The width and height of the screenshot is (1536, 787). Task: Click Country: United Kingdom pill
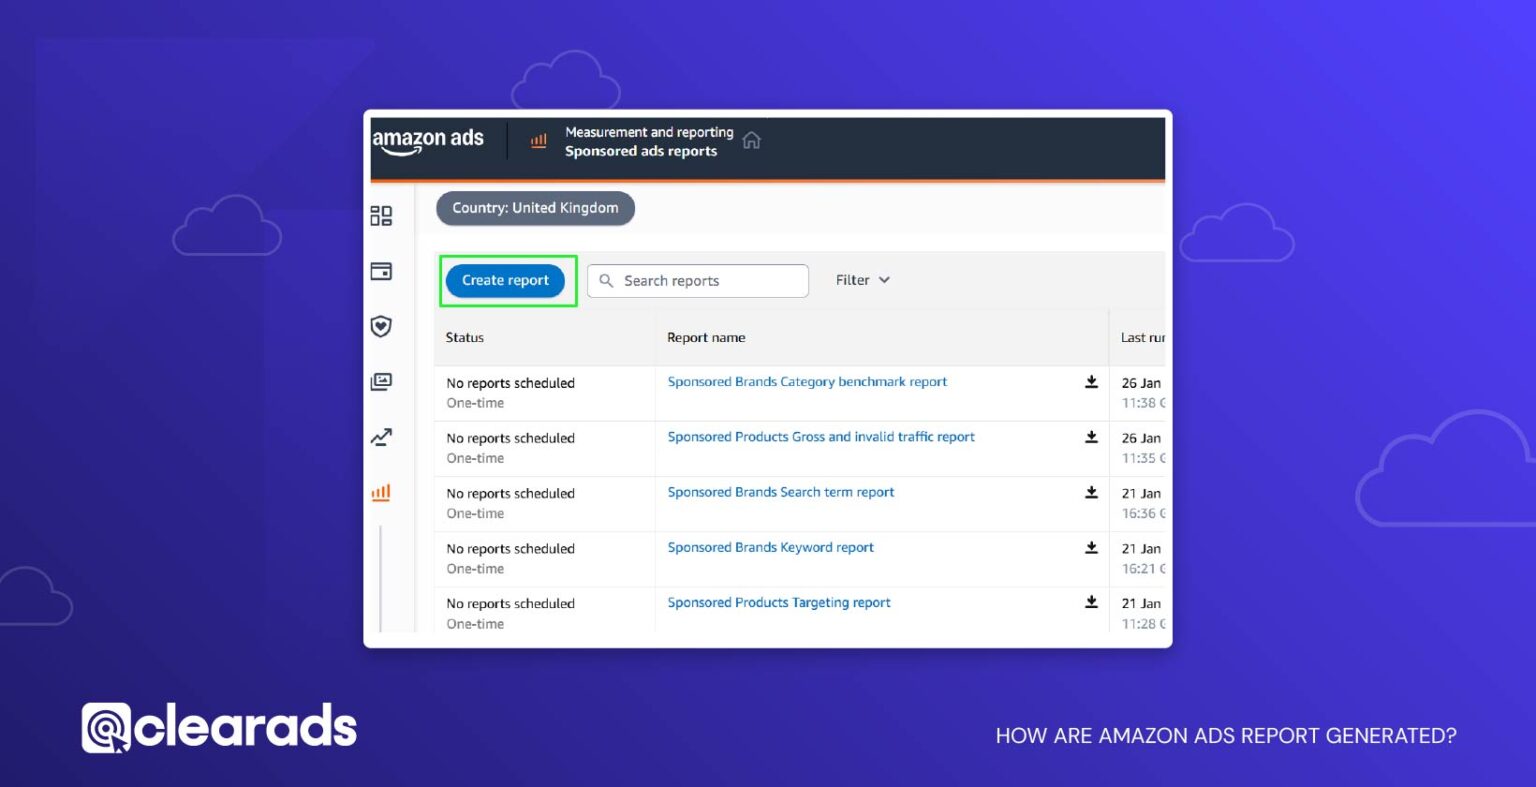(x=535, y=208)
